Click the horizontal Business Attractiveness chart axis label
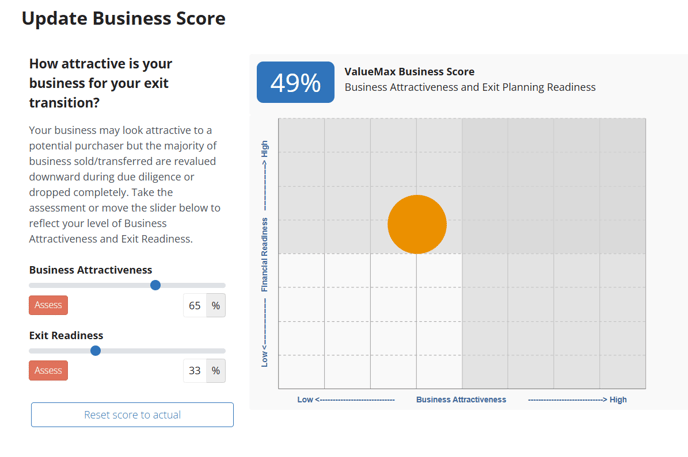Image resolution: width=688 pixels, height=457 pixels. pos(461,399)
